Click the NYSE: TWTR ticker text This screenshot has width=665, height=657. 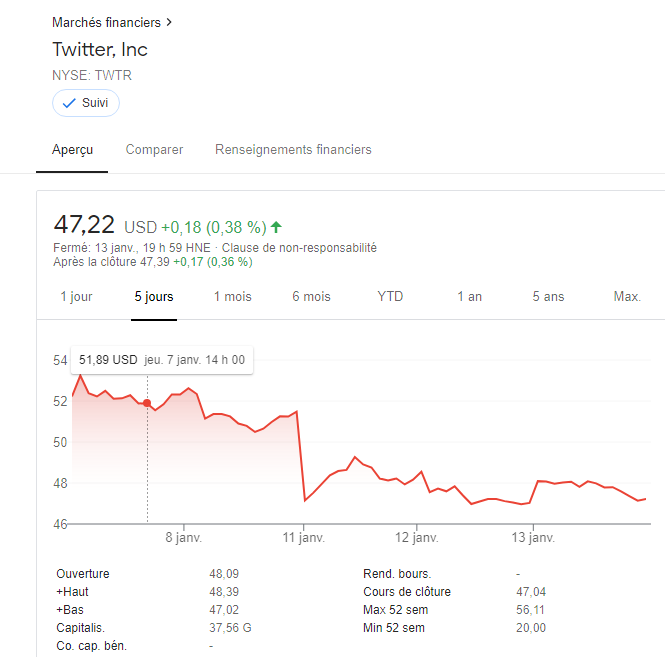pos(92,75)
